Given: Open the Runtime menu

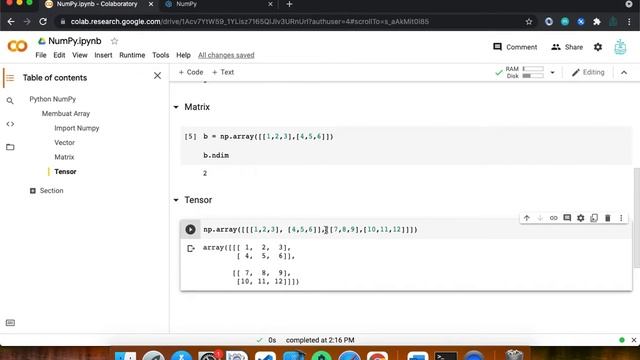Looking at the screenshot, I should click(x=132, y=55).
